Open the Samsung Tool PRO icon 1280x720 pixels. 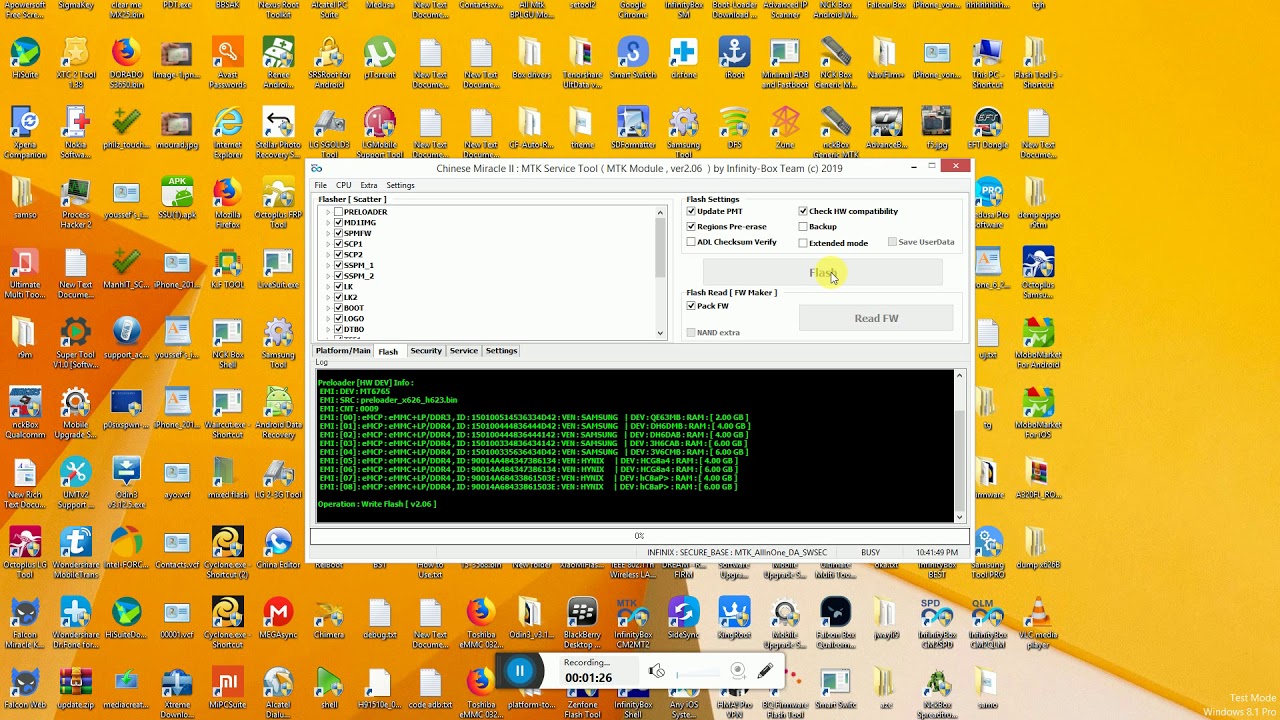coord(987,549)
